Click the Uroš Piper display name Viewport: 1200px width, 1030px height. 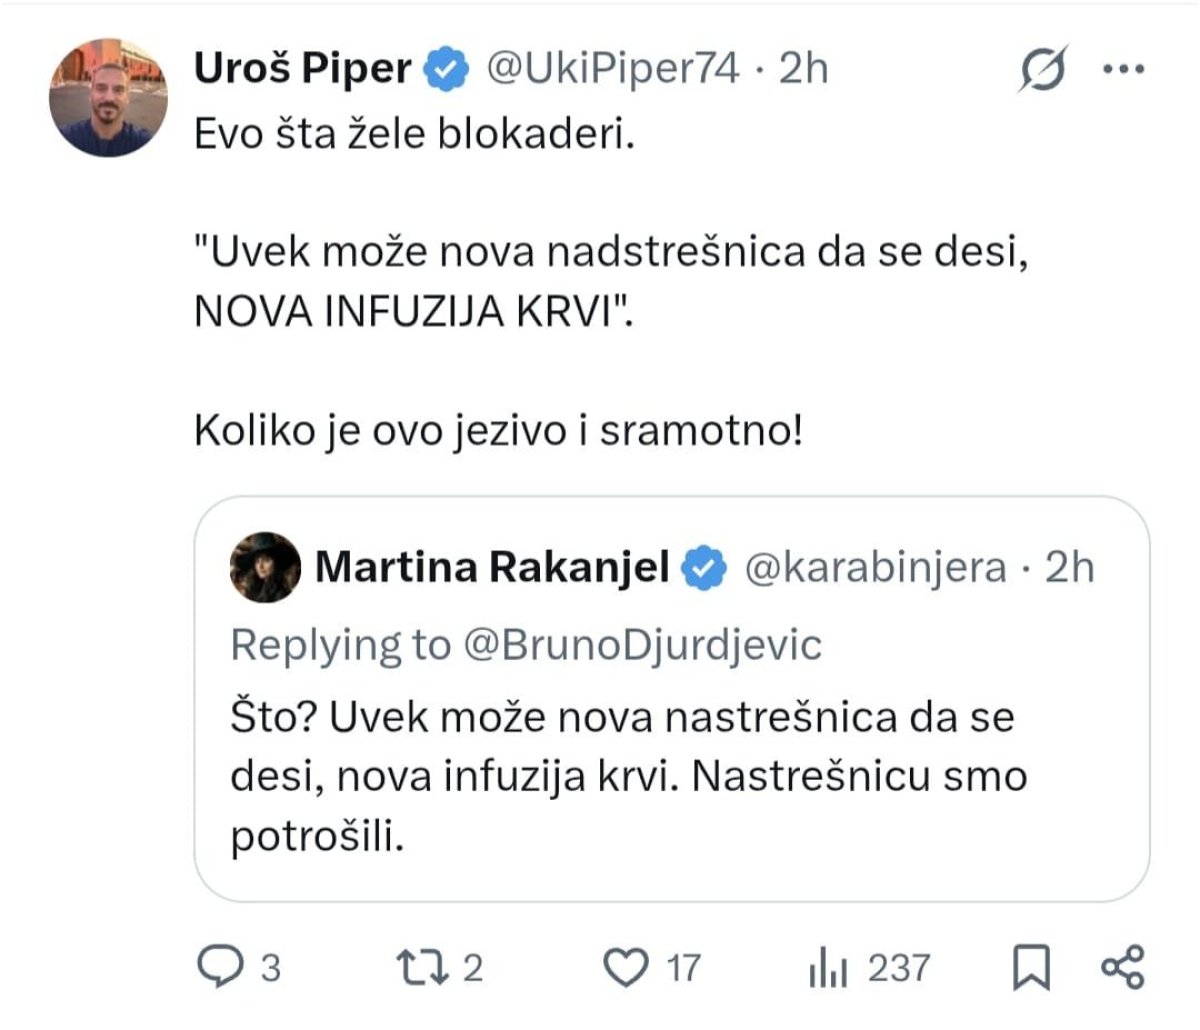[302, 68]
